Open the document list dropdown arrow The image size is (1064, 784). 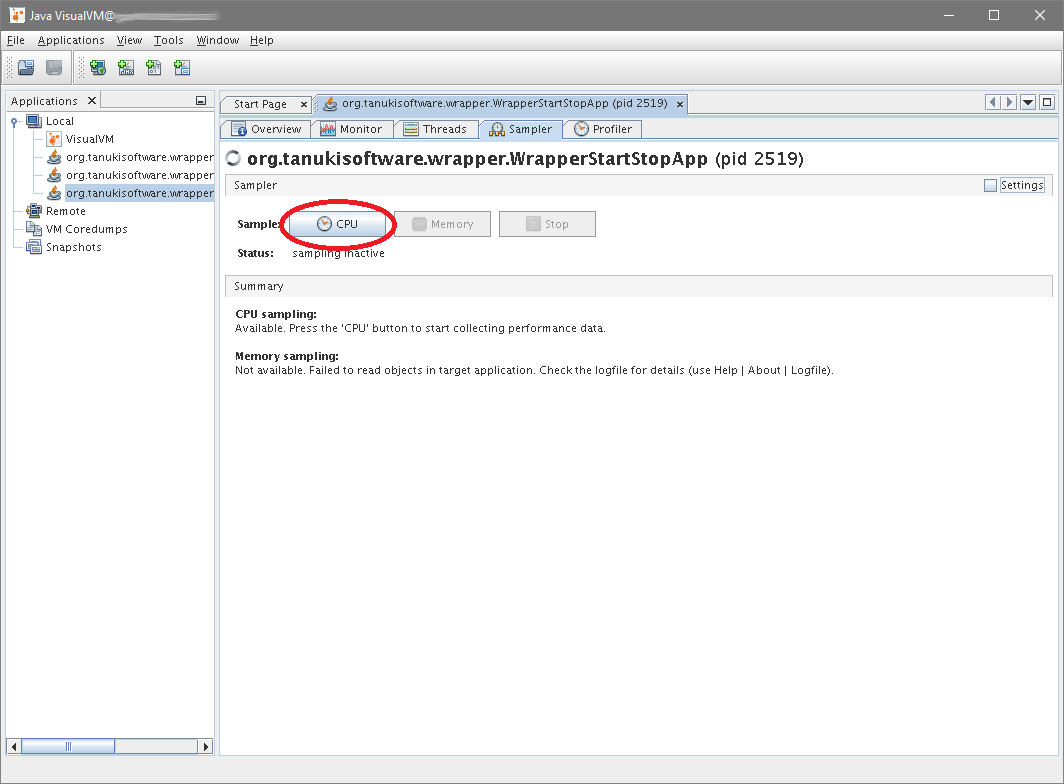[1027, 102]
